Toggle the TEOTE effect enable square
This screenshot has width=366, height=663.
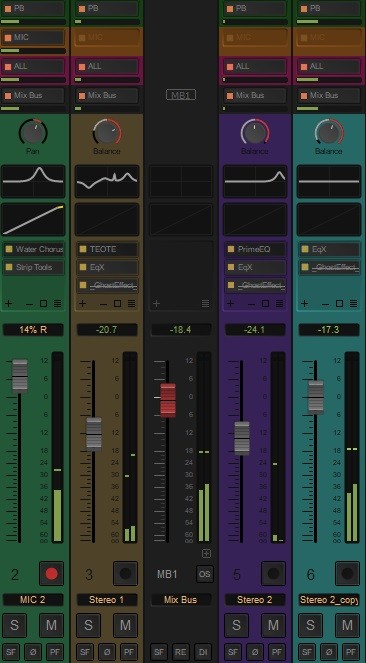click(x=83, y=249)
